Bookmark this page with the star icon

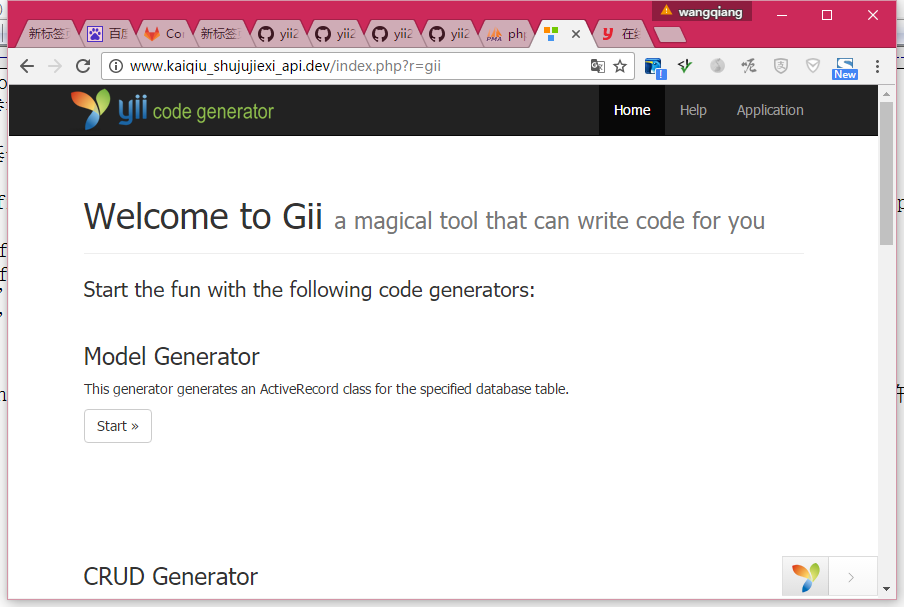coord(620,66)
